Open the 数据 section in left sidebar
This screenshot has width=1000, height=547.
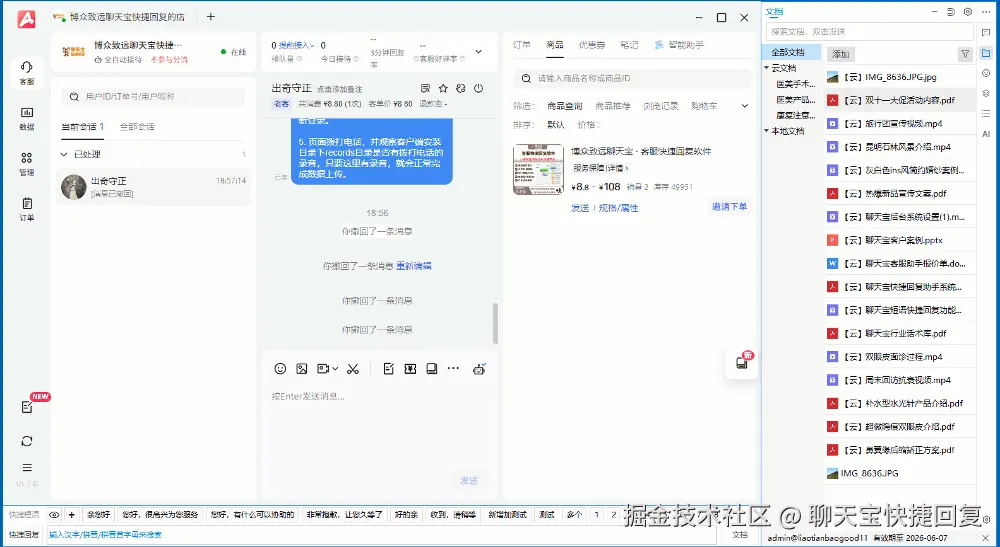(x=26, y=119)
